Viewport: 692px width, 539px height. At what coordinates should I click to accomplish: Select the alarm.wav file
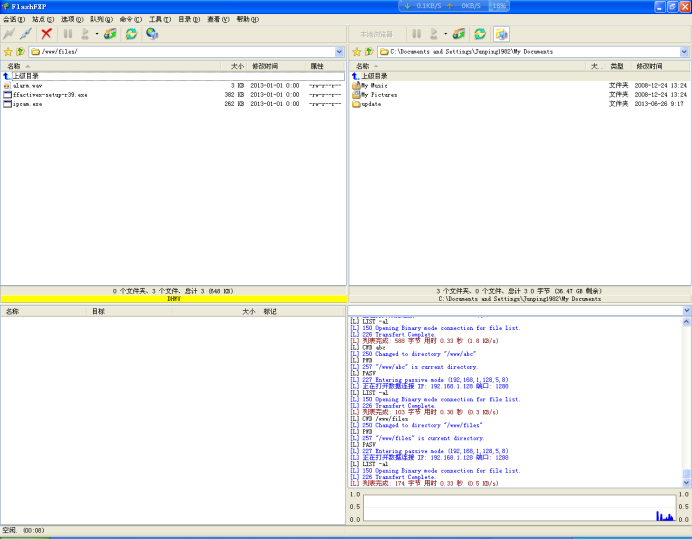(x=27, y=85)
